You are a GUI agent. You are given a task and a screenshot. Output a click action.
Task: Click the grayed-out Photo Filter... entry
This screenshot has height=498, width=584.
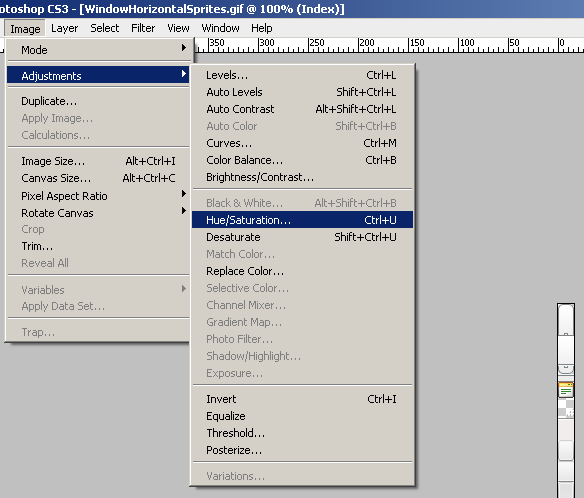tap(302, 339)
